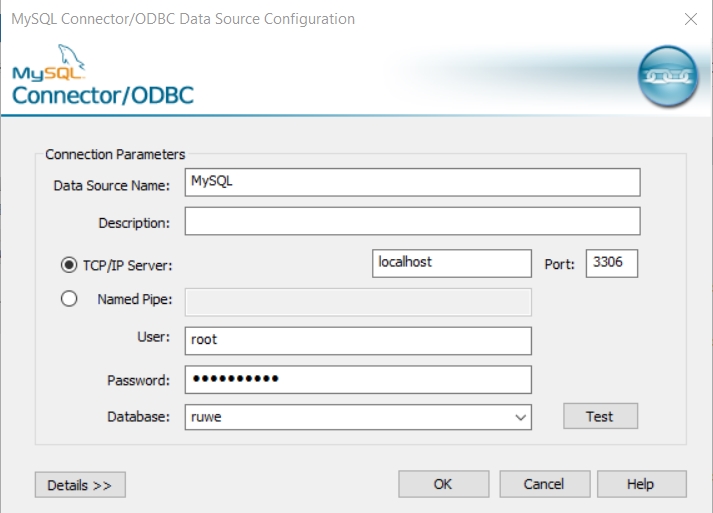This screenshot has height=513, width=713.
Task: Click the Connector/ODBC heading text
Action: (x=103, y=96)
